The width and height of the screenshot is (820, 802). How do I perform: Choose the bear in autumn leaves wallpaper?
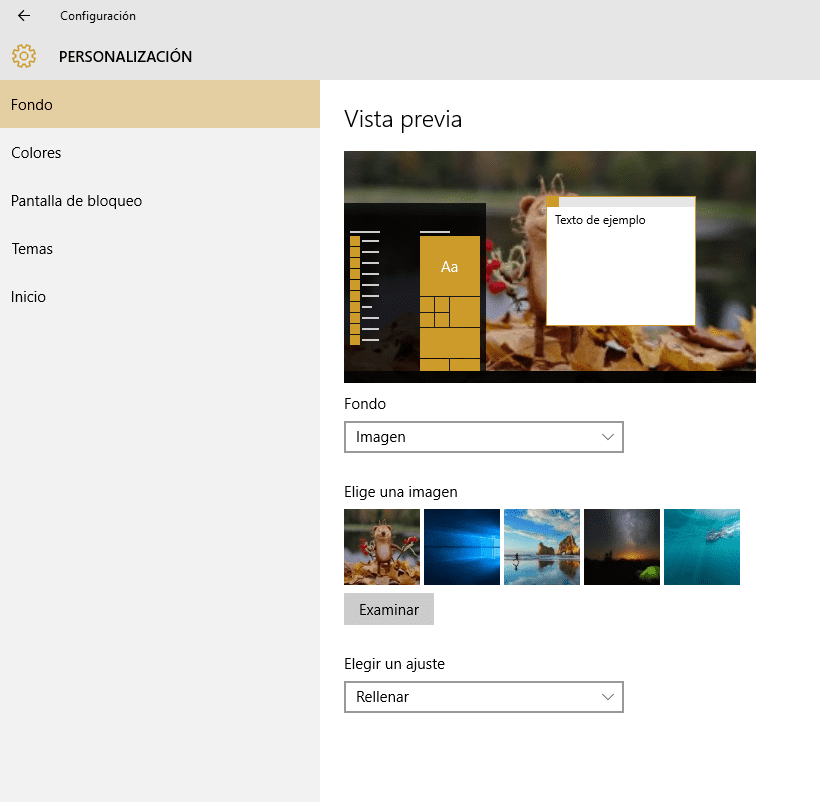coord(382,547)
